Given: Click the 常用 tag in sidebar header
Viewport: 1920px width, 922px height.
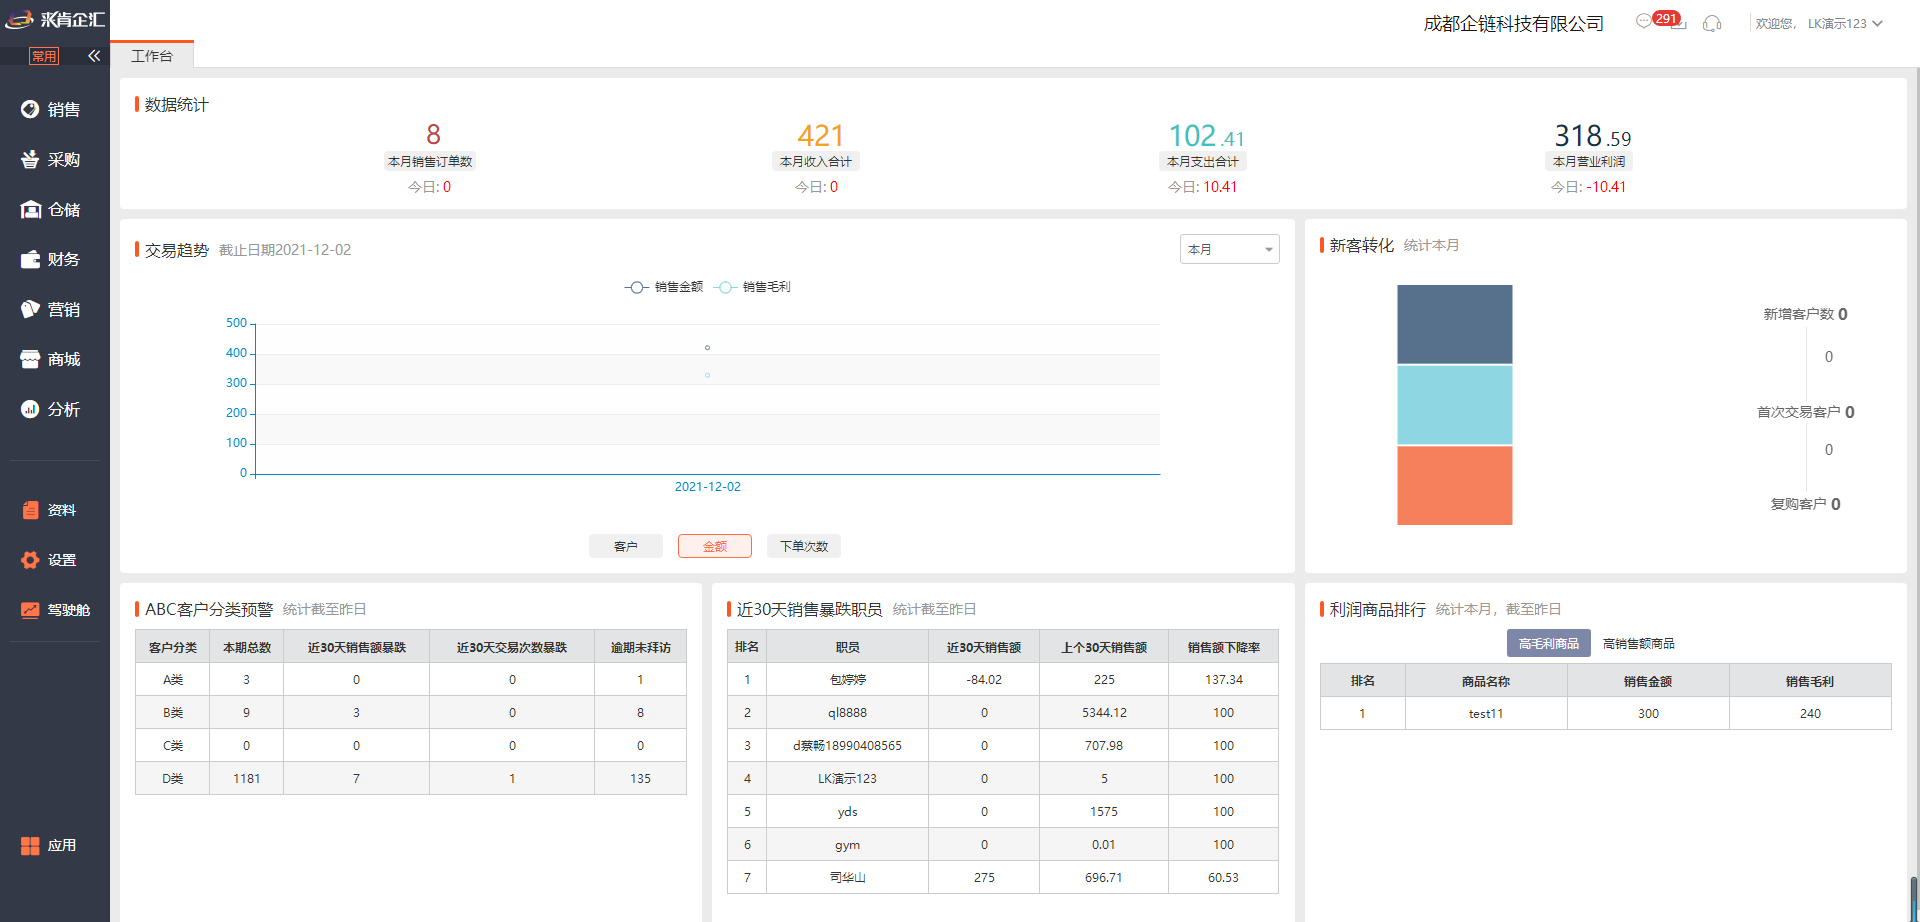Looking at the screenshot, I should [x=44, y=56].
